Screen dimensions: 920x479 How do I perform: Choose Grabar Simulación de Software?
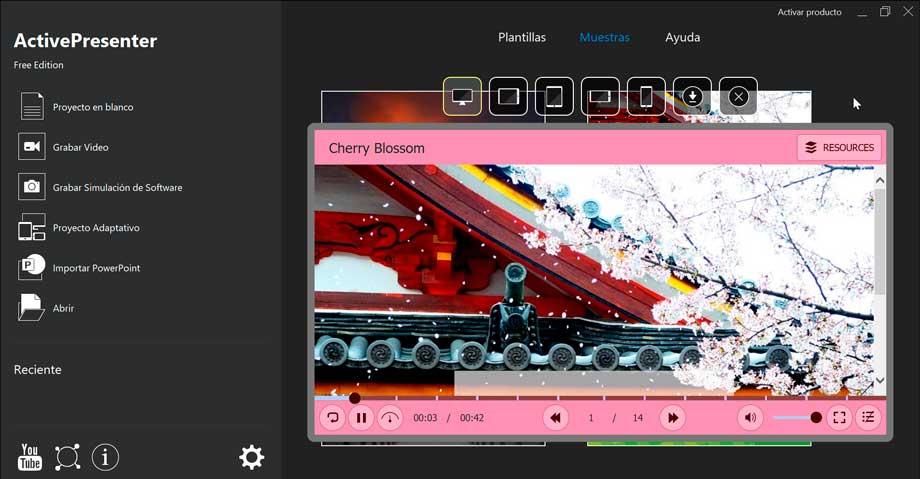(x=101, y=187)
